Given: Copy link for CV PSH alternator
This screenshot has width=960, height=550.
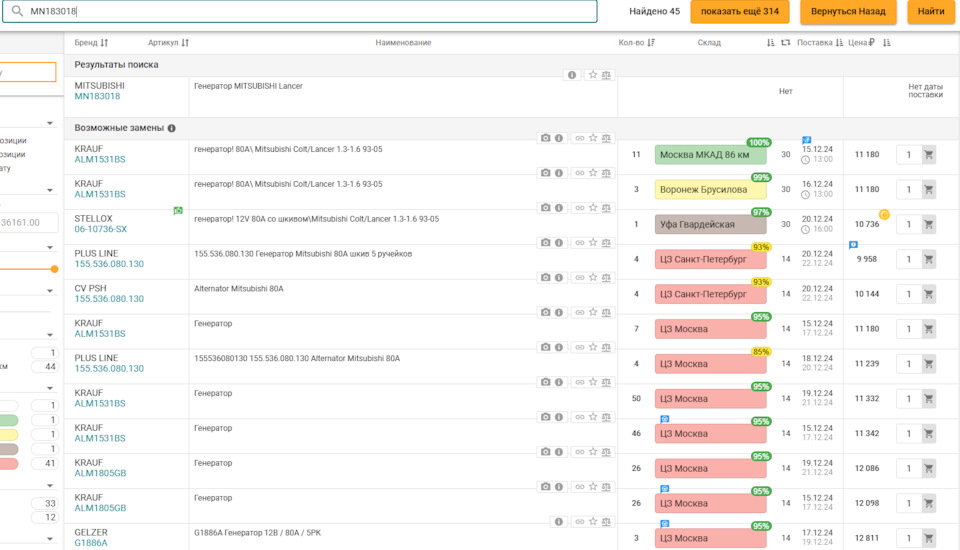Looking at the screenshot, I should (579, 277).
